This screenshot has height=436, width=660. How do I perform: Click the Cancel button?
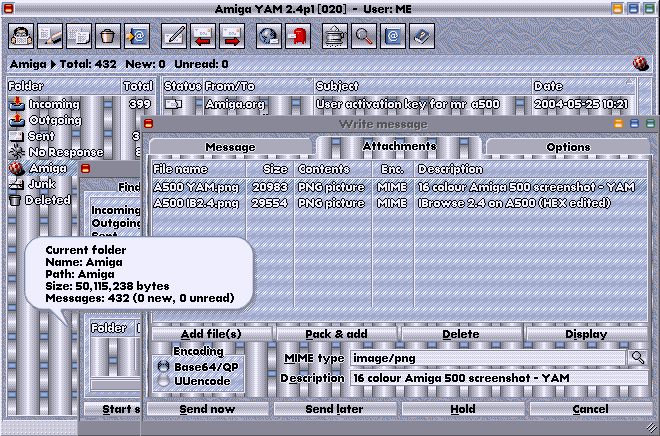pos(590,409)
